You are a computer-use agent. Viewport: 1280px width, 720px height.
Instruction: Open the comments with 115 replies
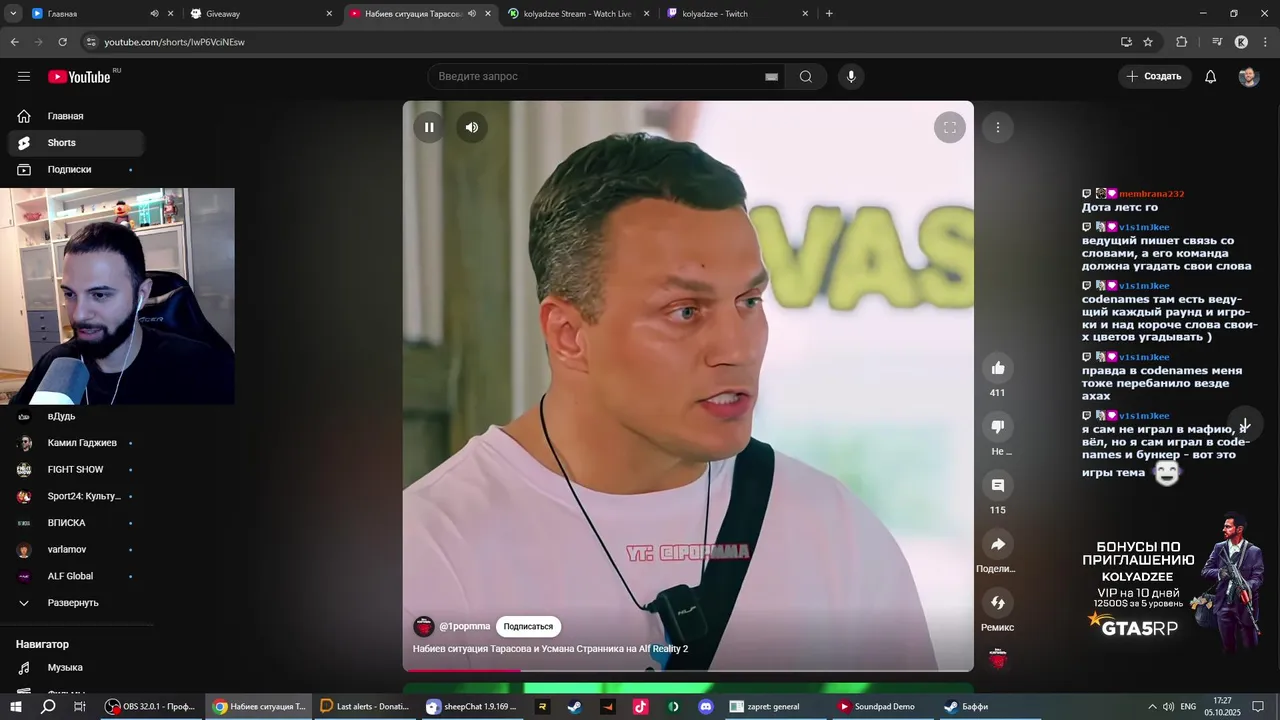(x=997, y=485)
